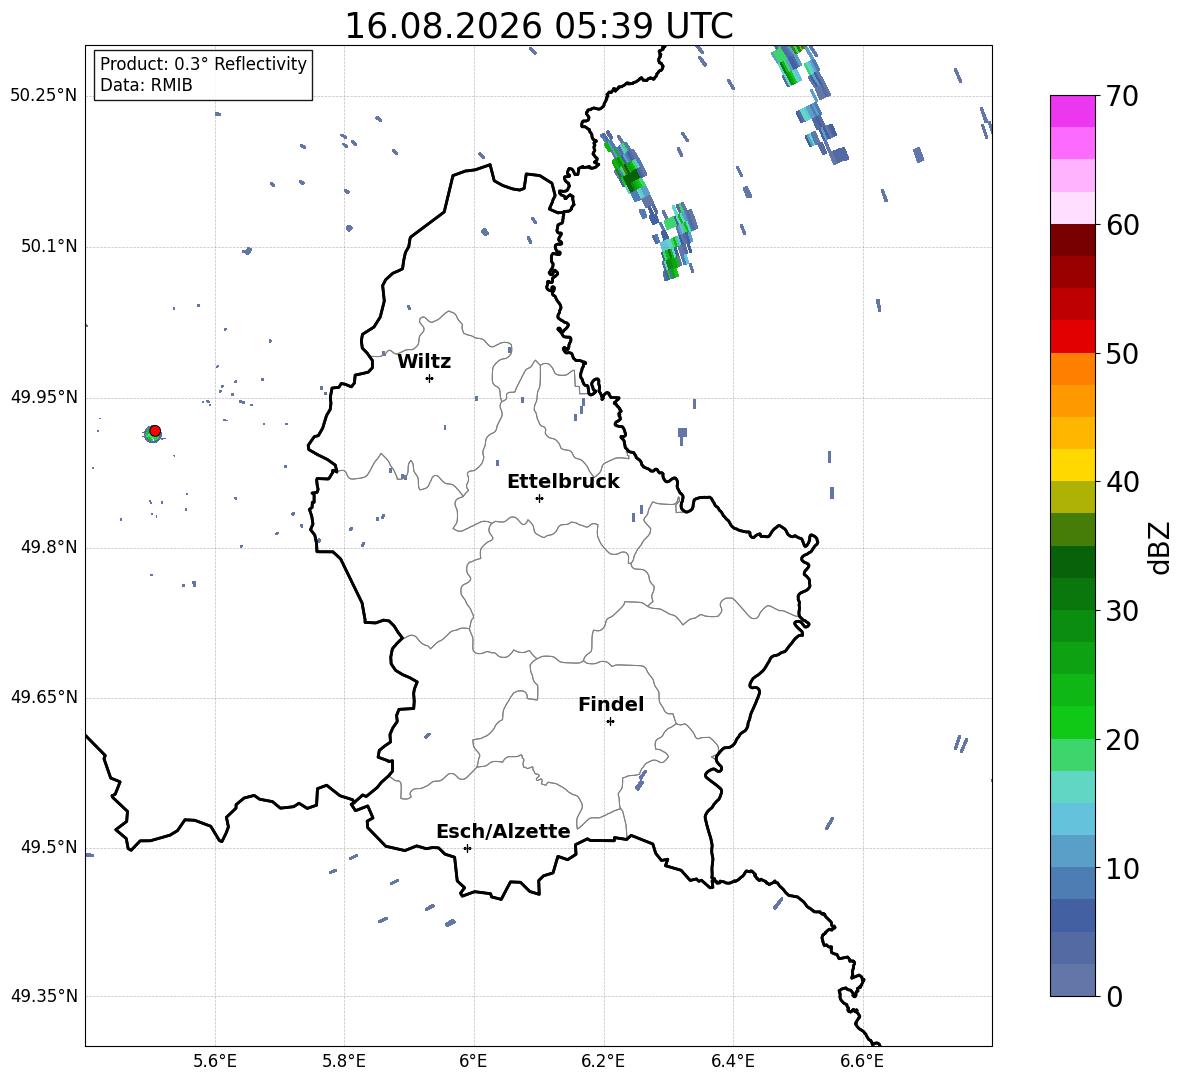
Task: Click the Findel city label
Action: click(x=611, y=704)
